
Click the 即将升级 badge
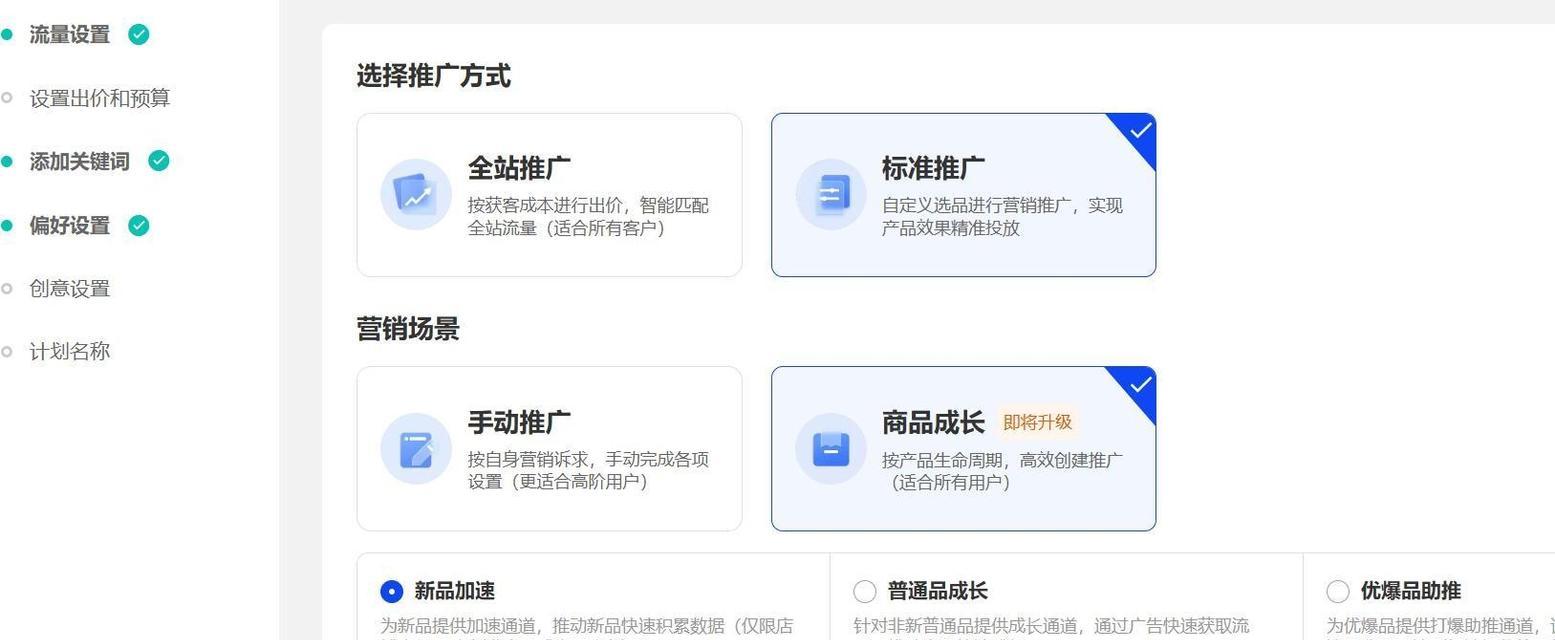[1037, 422]
